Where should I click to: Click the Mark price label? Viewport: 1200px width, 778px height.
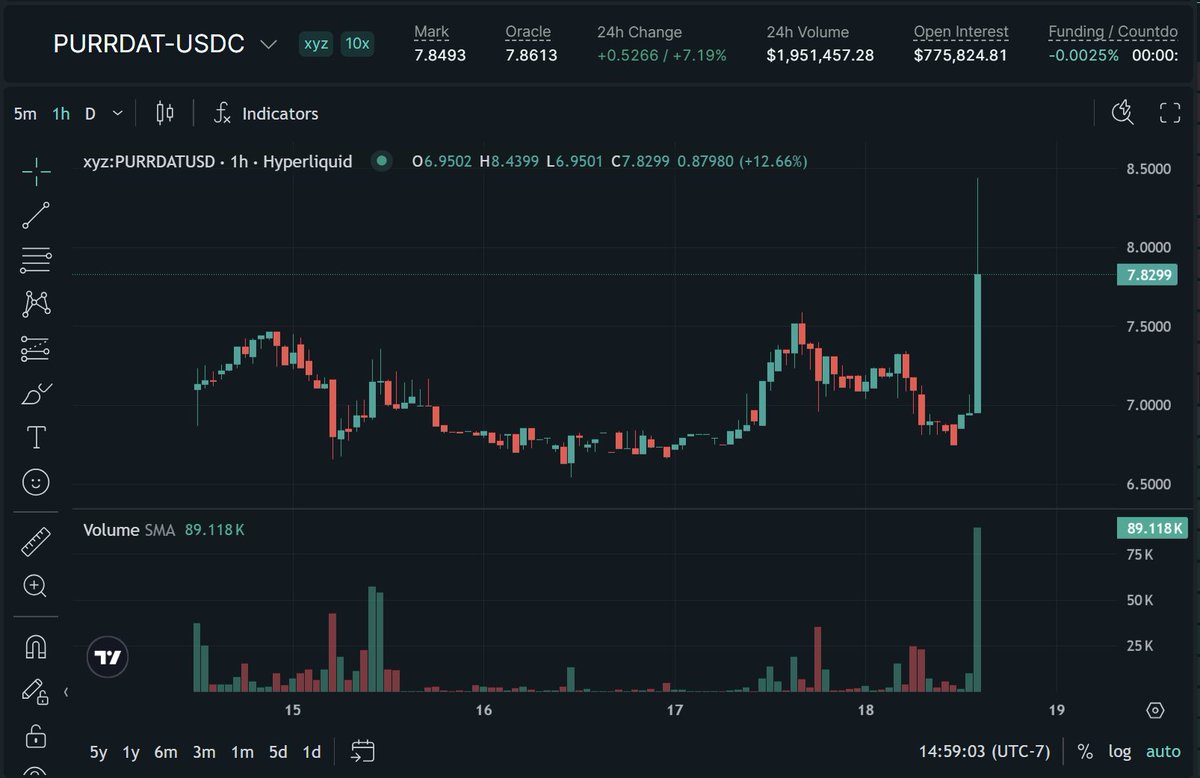(x=432, y=32)
